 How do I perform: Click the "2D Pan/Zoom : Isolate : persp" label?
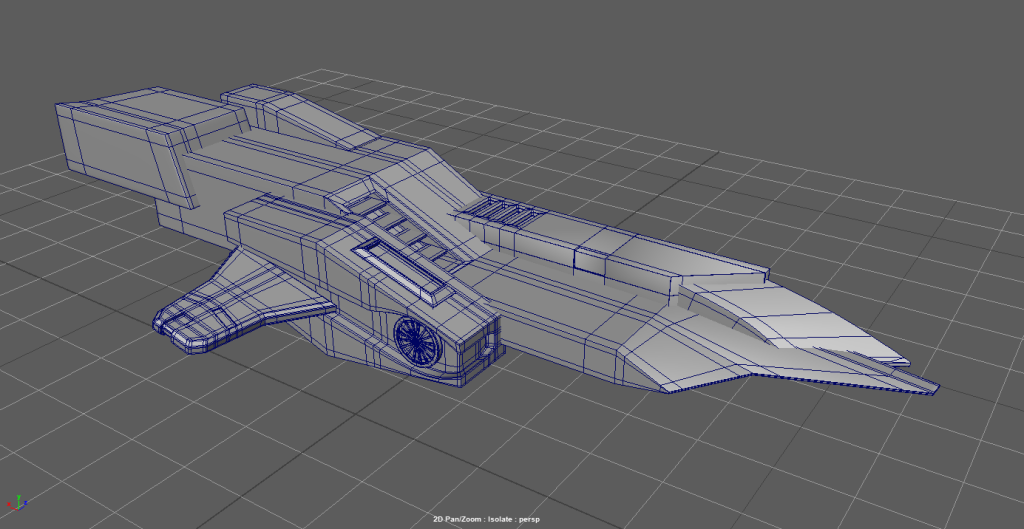click(x=486, y=519)
